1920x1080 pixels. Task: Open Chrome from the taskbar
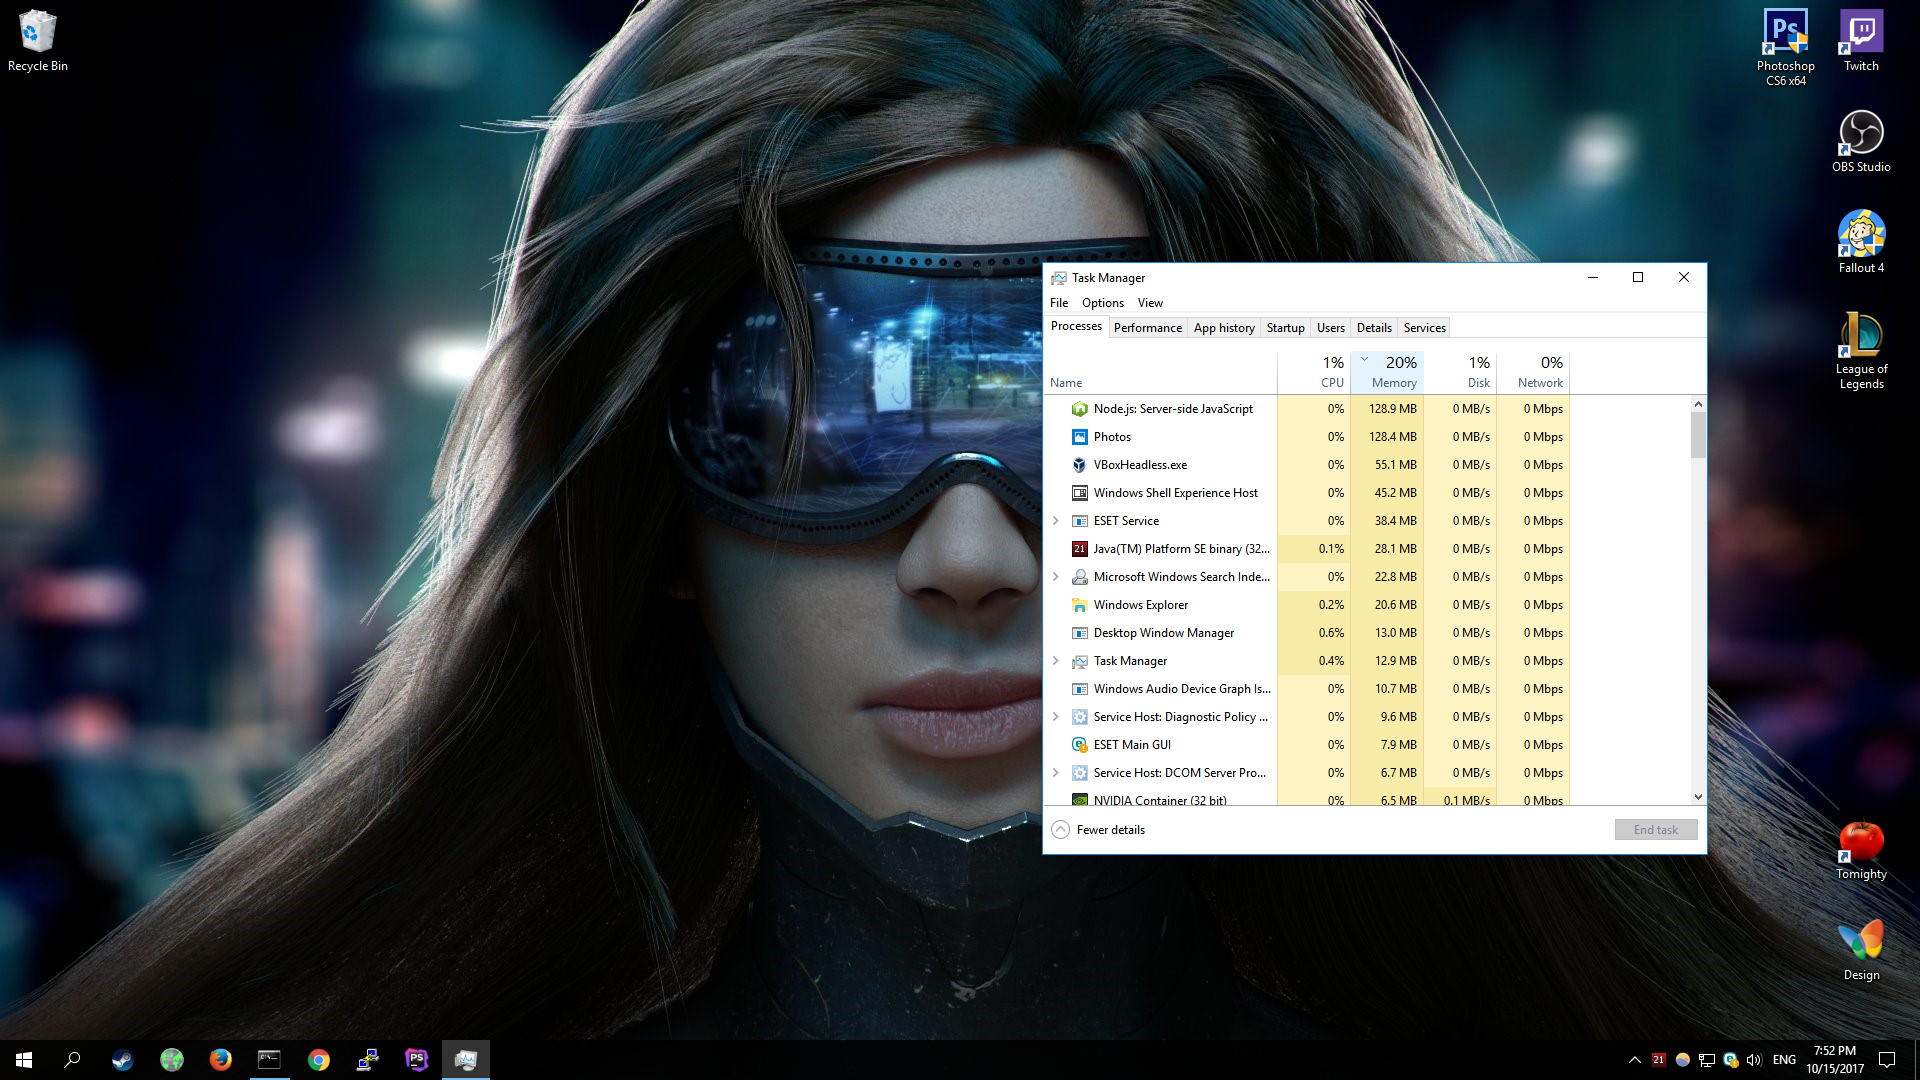tap(318, 1060)
